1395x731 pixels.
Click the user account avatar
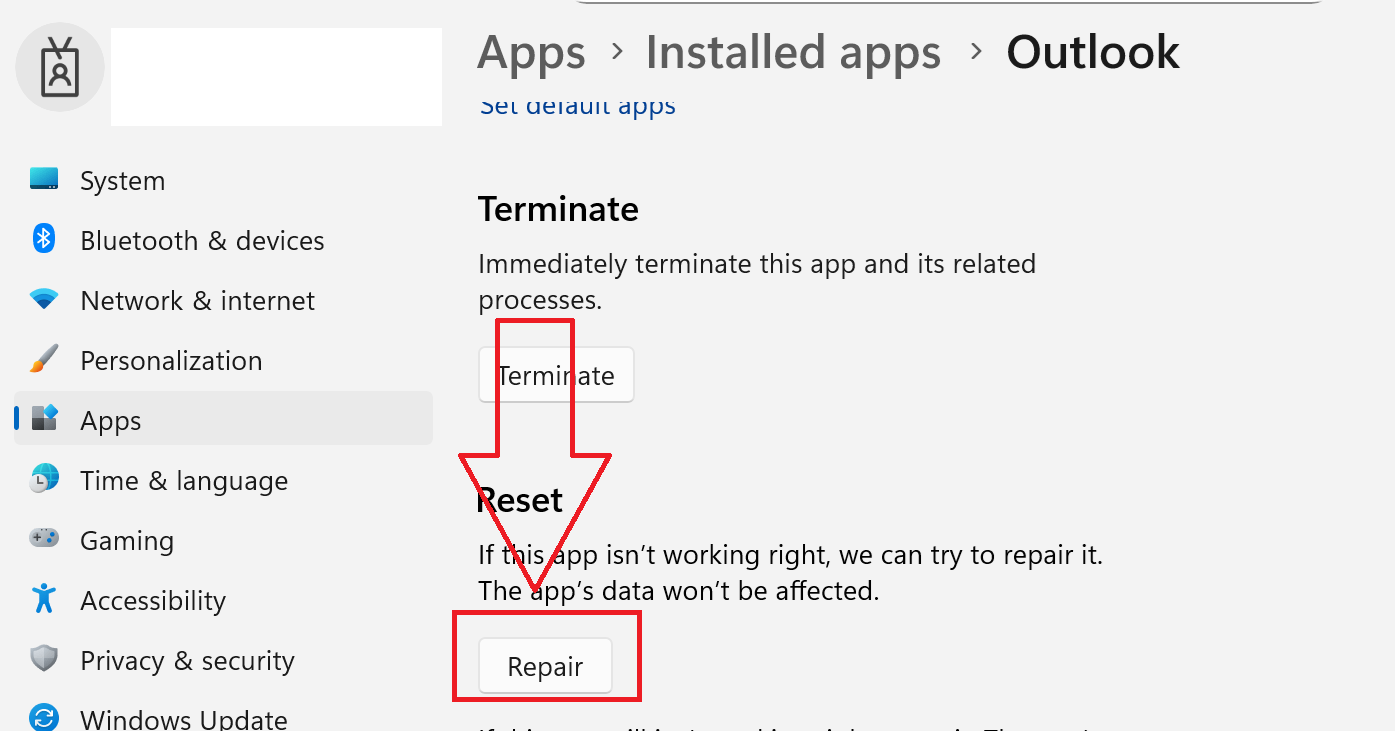pos(60,67)
